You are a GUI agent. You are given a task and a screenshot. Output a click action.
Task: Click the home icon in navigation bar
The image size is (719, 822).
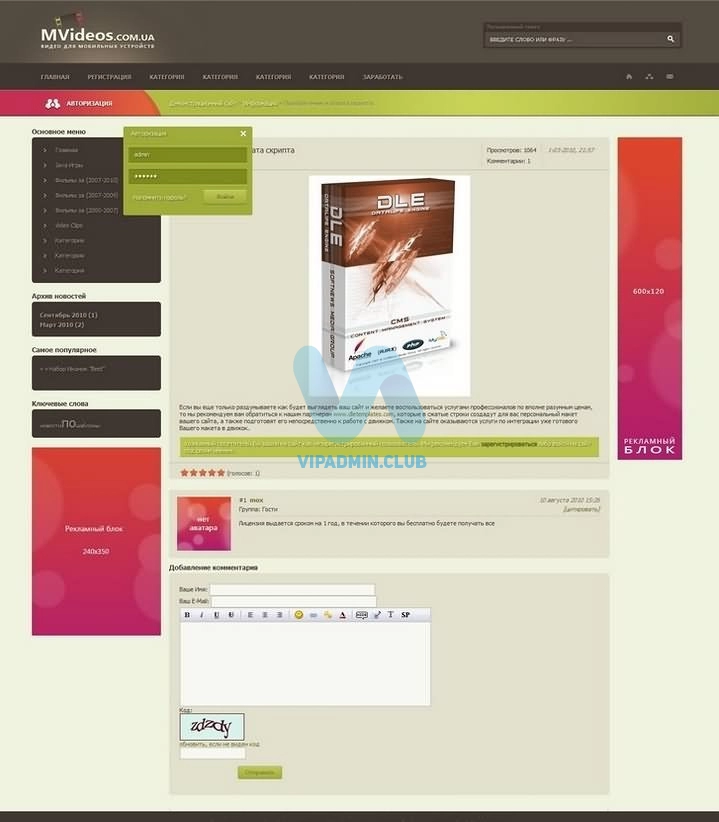(629, 77)
